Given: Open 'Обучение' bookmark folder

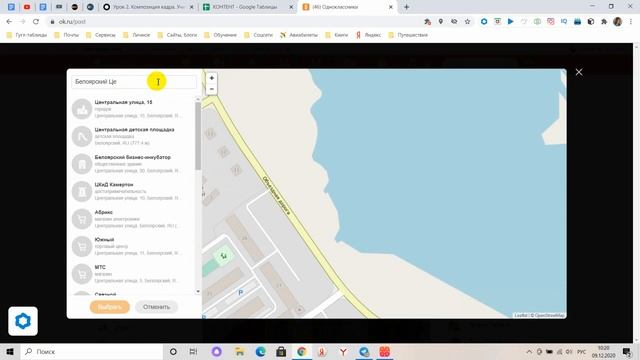Looking at the screenshot, I should (x=220, y=35).
